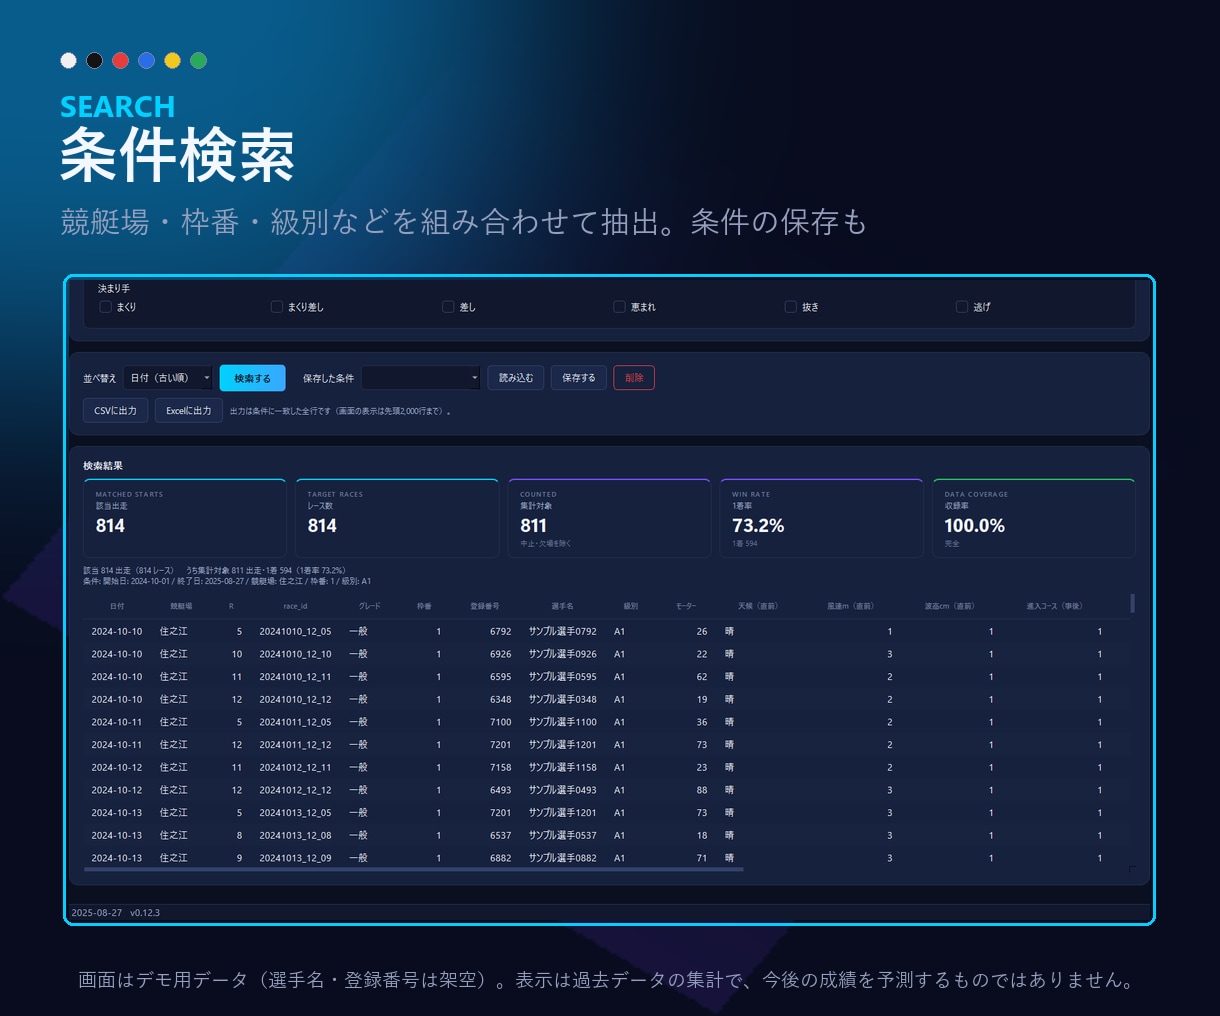This screenshot has width=1220, height=1016.
Task: Click the red 削除 button
Action: coord(634,378)
